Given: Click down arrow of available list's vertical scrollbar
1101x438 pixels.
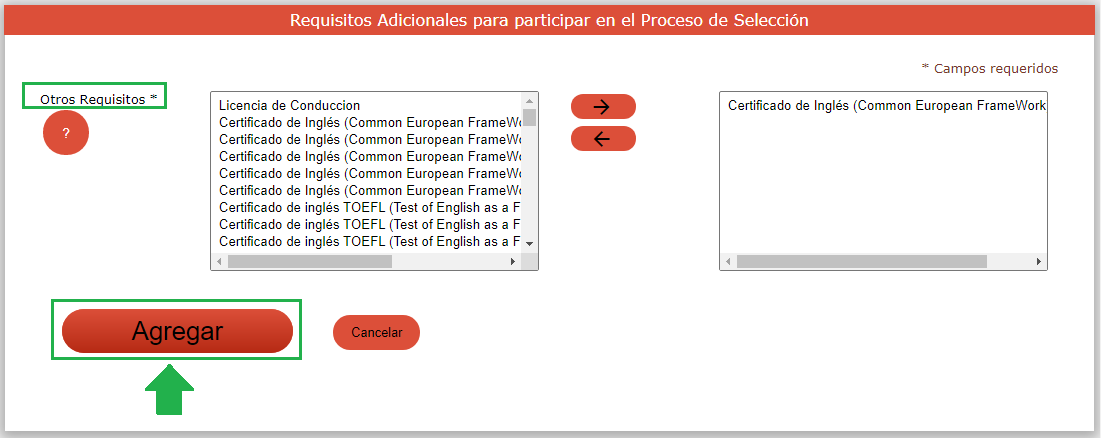Looking at the screenshot, I should tap(530, 243).
